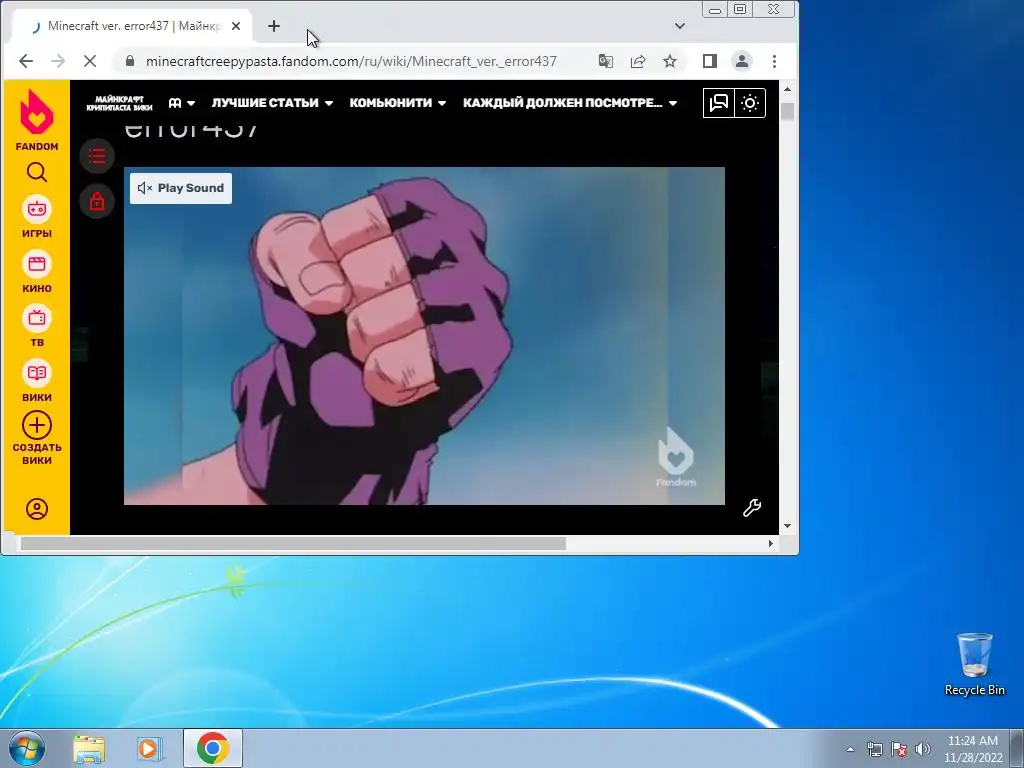Stop page loading with the X button
The height and width of the screenshot is (768, 1024).
pyautogui.click(x=90, y=61)
